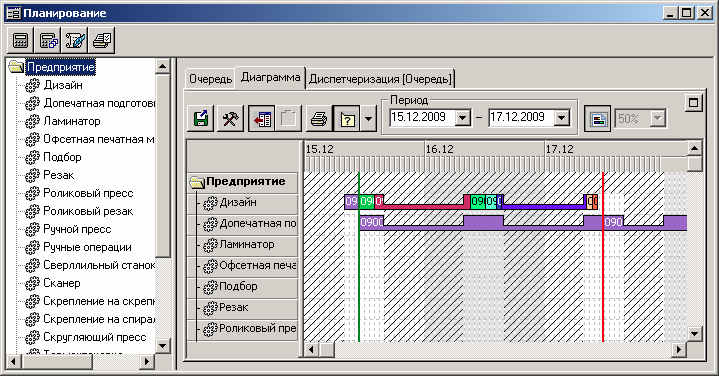Screen dimensions: 719x376
Task: Select Ручной пресс in left tree
Action: click(77, 229)
